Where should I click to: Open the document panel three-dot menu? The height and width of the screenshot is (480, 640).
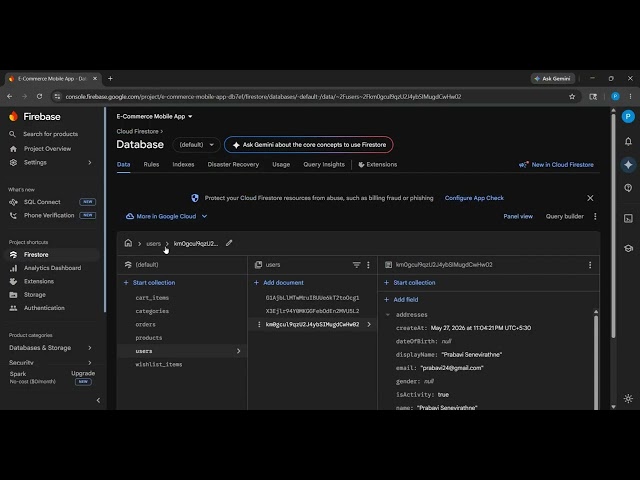coord(590,265)
